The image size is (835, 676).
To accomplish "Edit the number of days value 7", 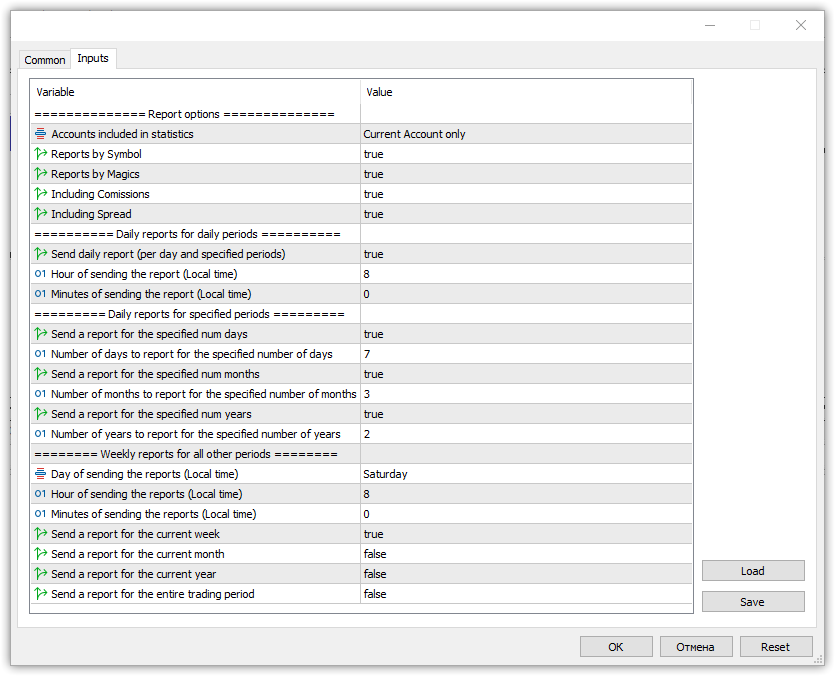I will pyautogui.click(x=525, y=354).
